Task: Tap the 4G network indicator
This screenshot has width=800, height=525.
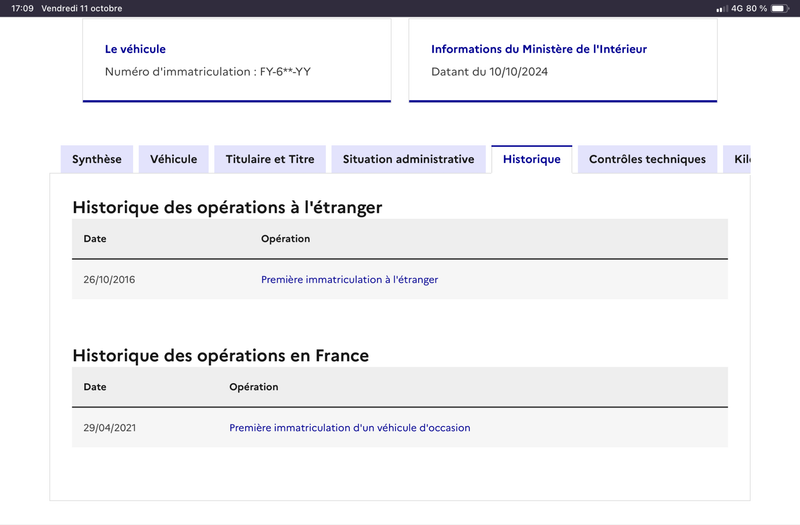Action: click(737, 8)
